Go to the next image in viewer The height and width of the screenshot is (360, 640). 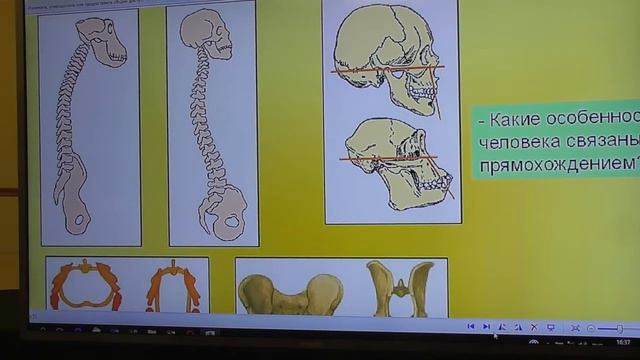[x=486, y=327]
